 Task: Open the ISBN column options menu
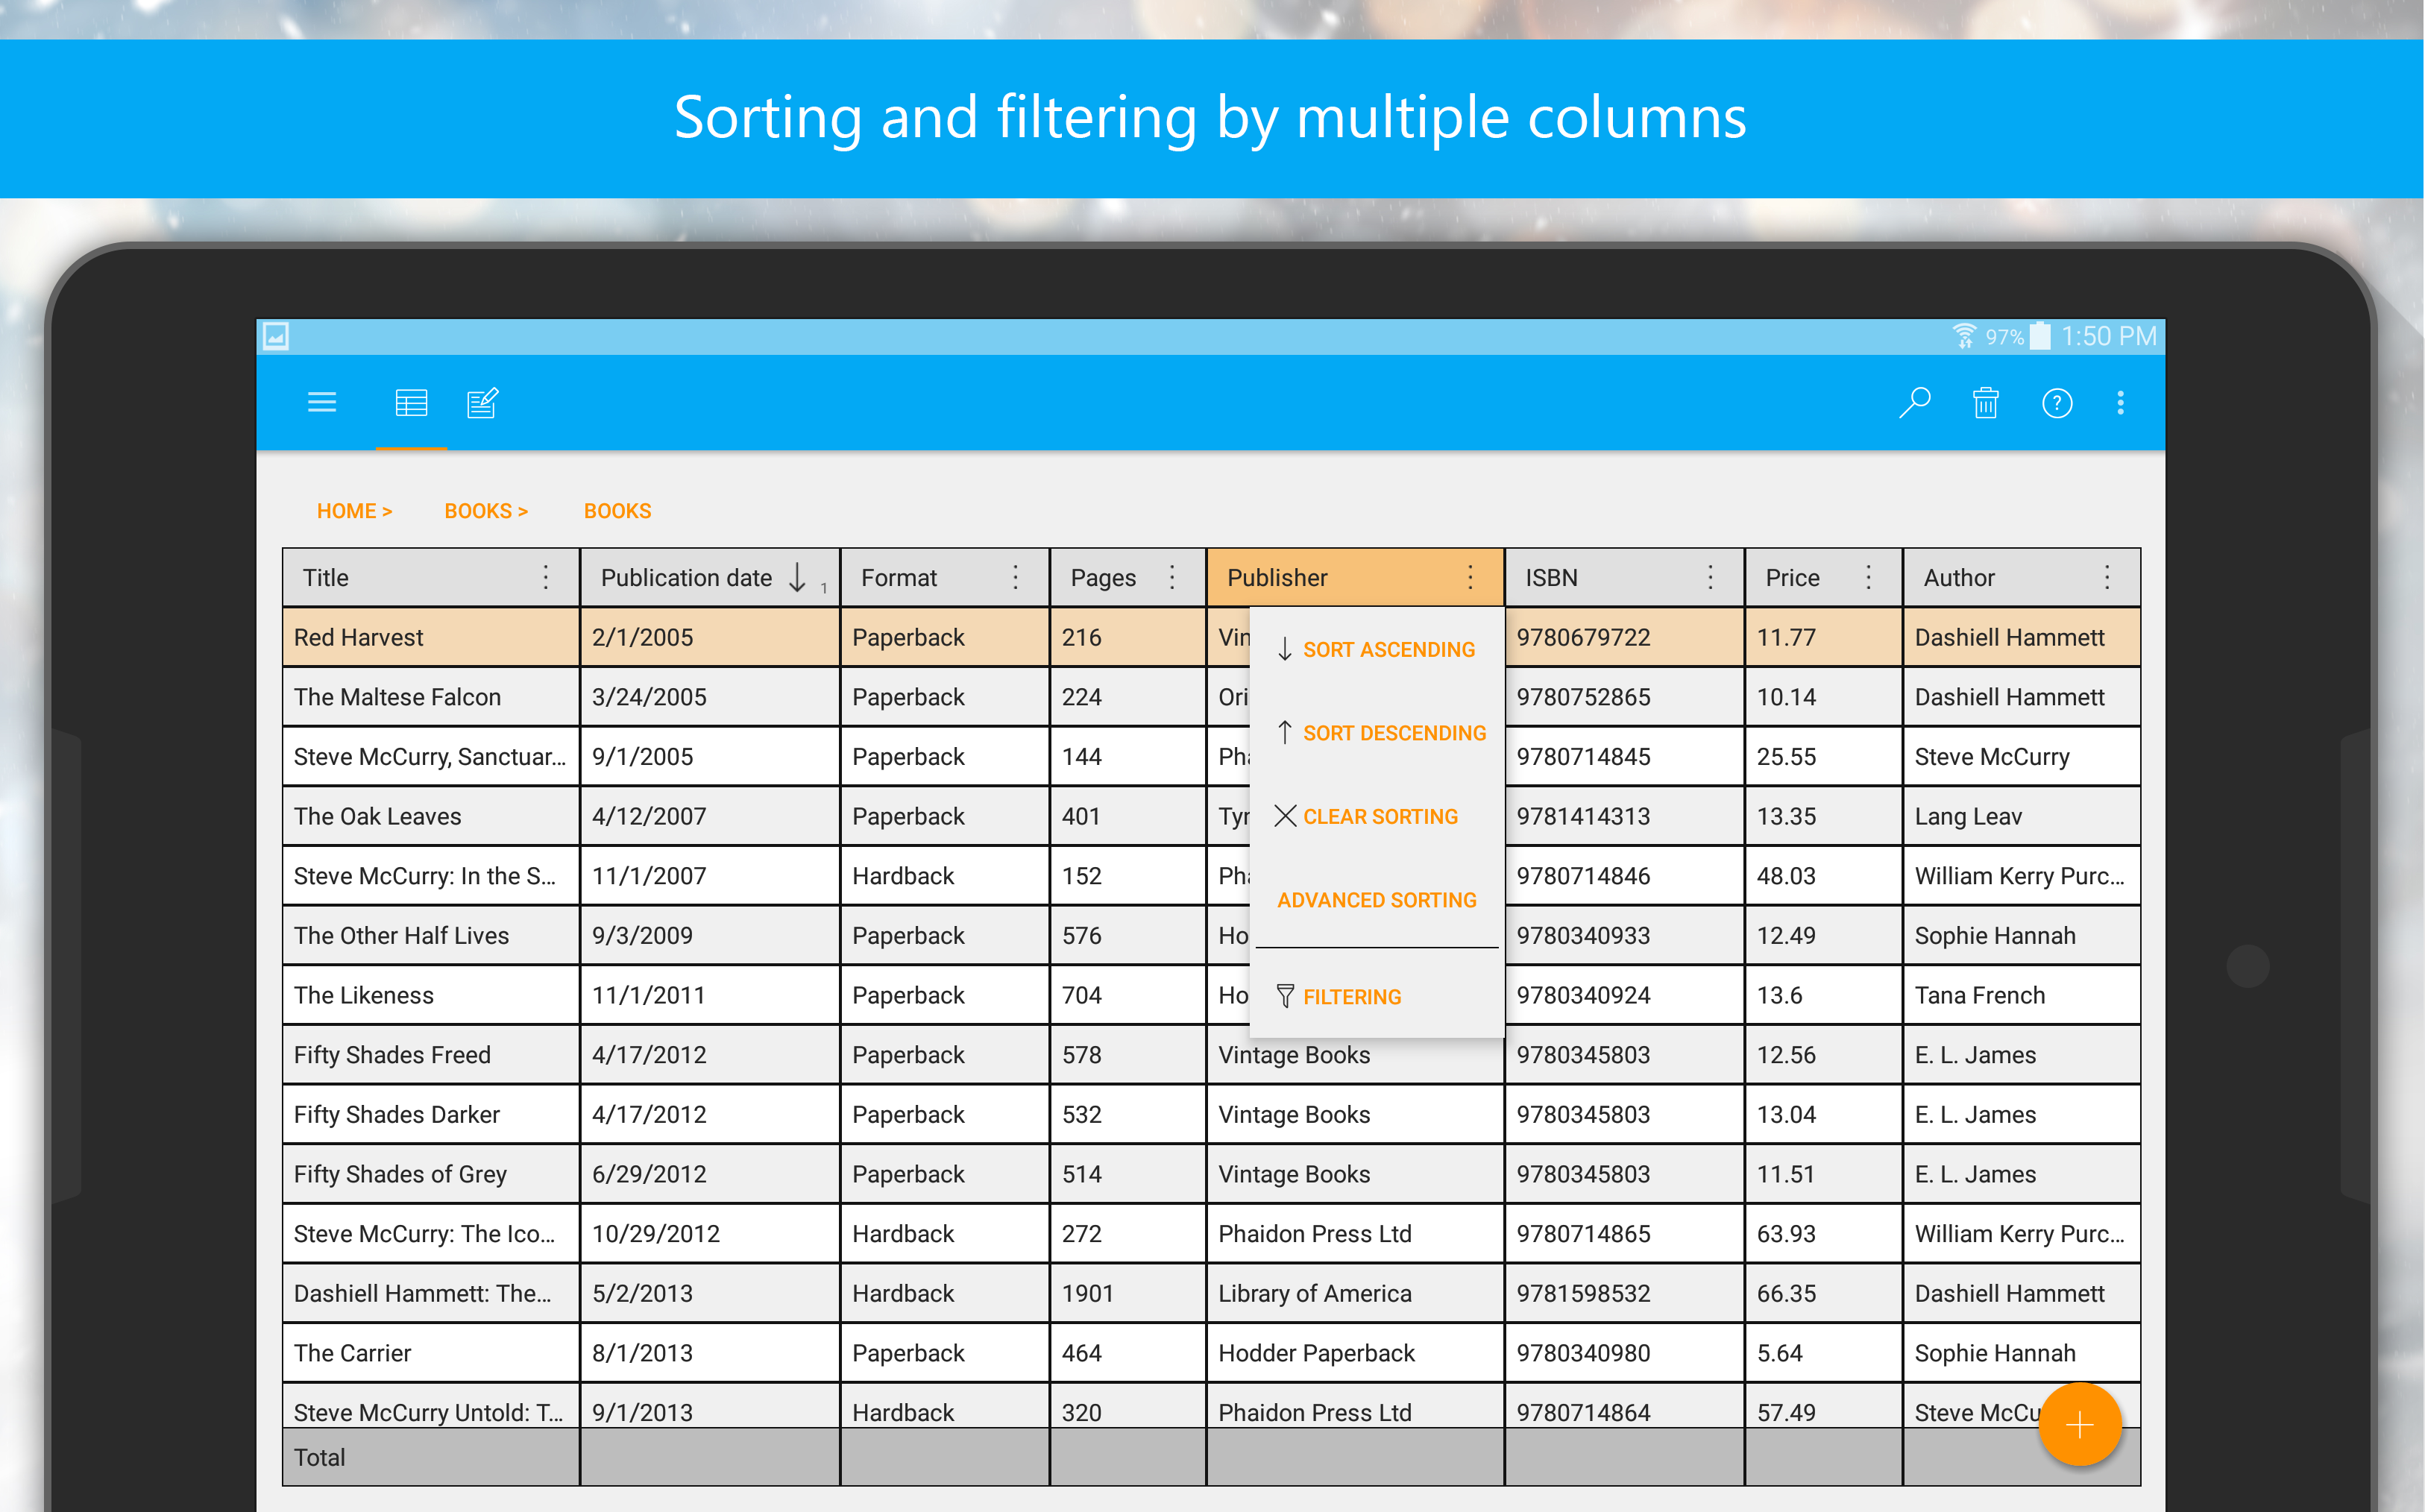1710,578
